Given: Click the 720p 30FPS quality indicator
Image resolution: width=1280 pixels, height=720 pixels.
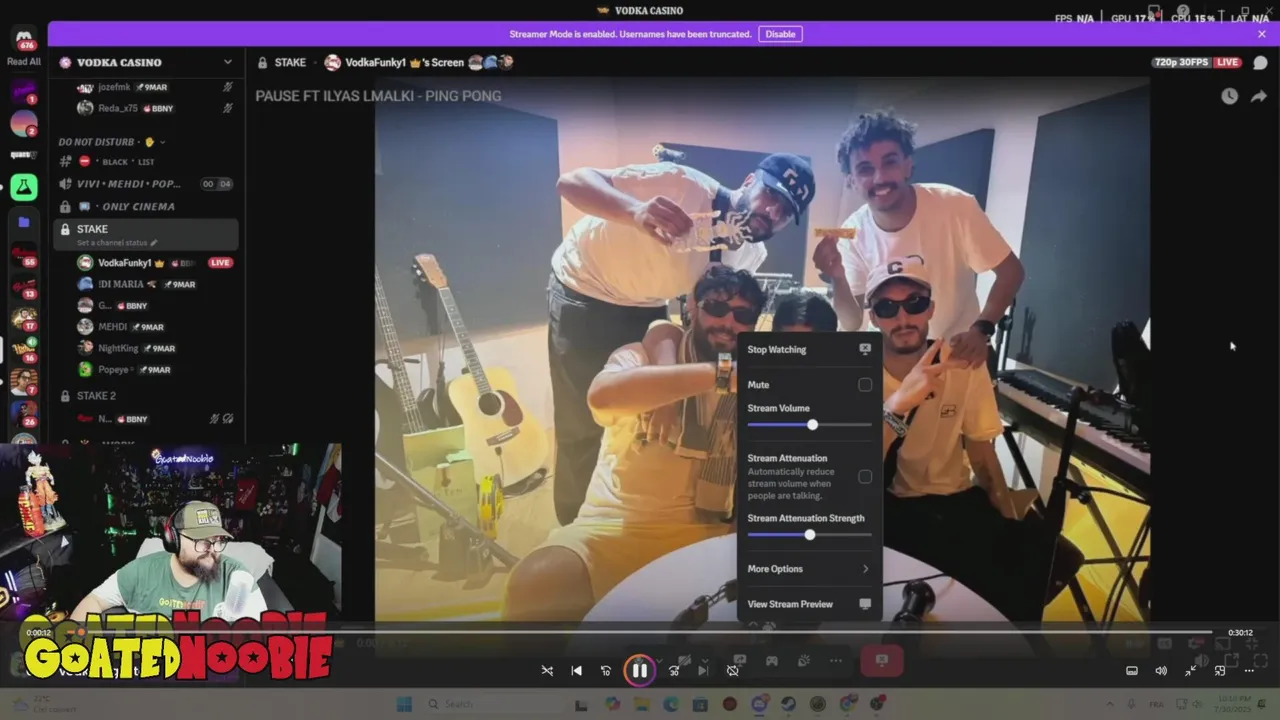Looking at the screenshot, I should [x=1181, y=62].
